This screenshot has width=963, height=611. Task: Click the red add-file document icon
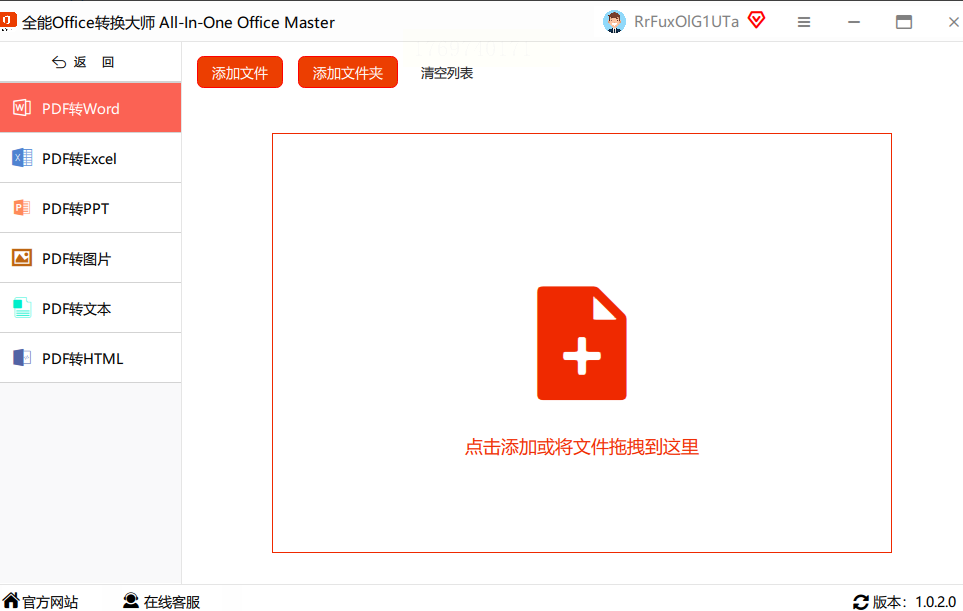(x=582, y=343)
